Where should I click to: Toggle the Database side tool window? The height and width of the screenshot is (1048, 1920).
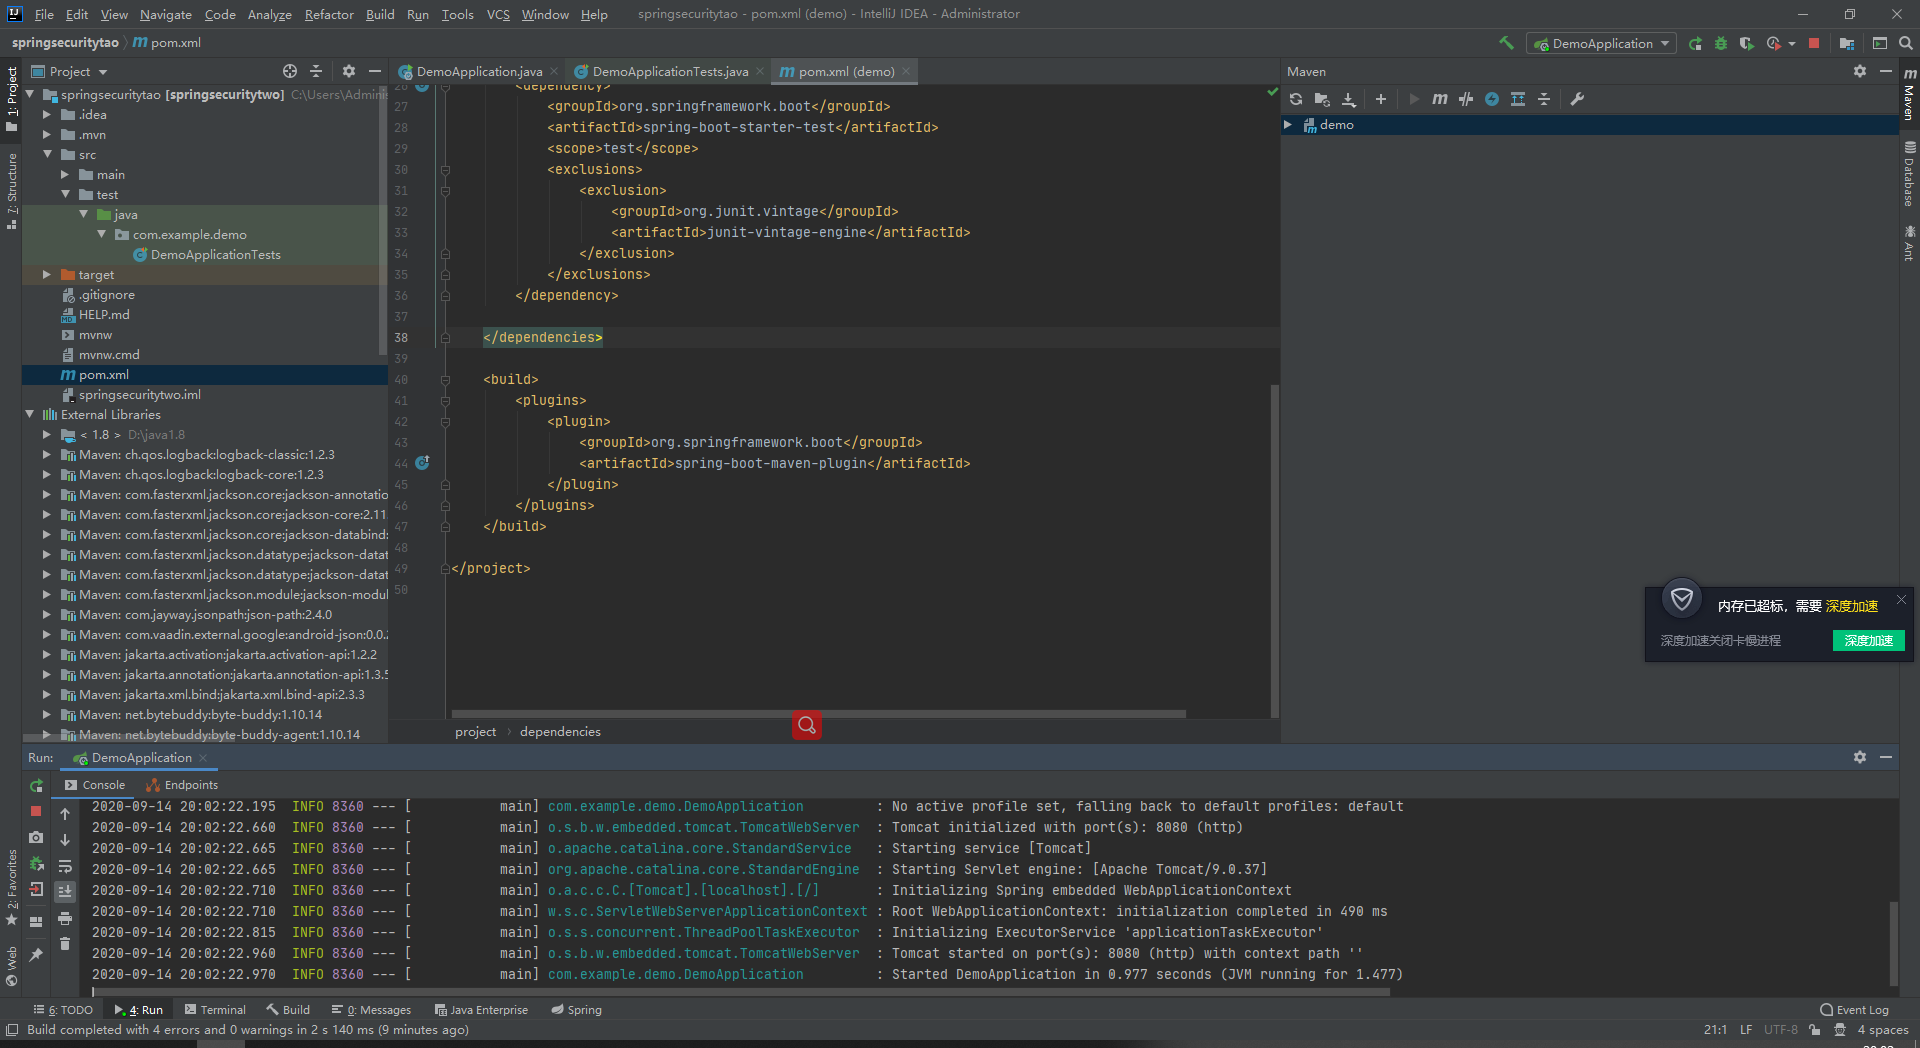pos(1909,173)
